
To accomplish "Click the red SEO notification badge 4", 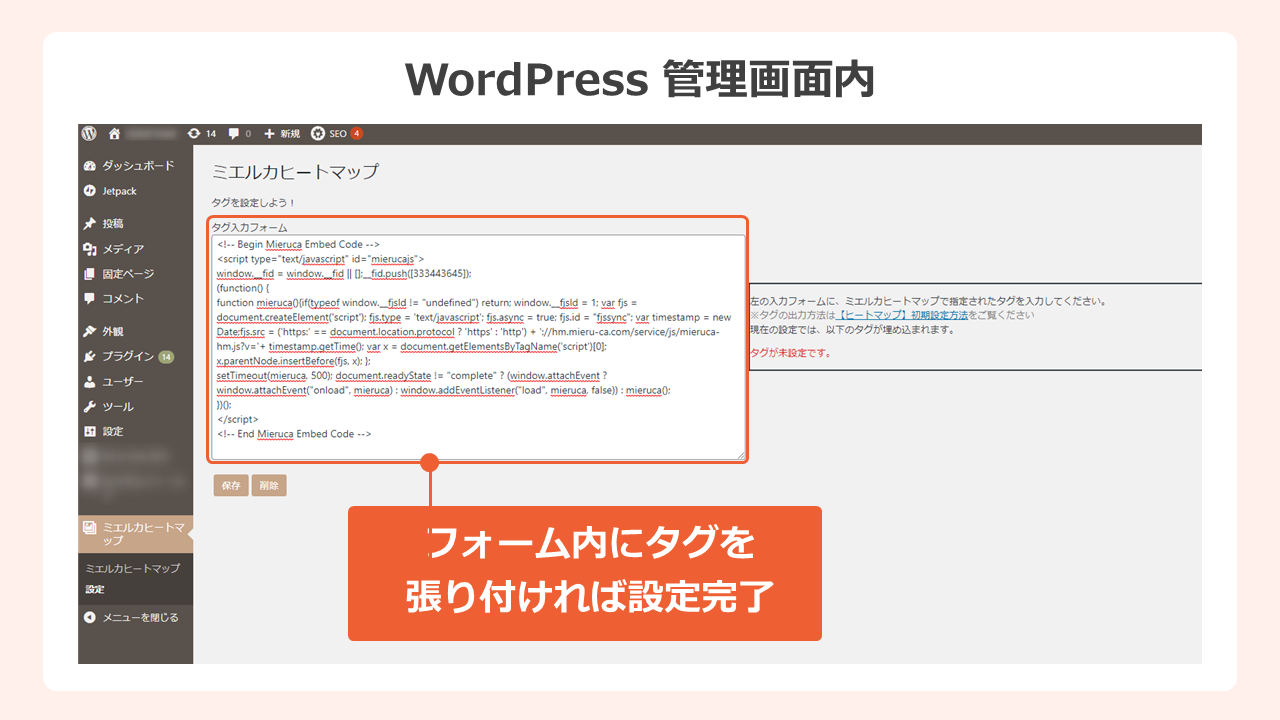I will coord(356,133).
